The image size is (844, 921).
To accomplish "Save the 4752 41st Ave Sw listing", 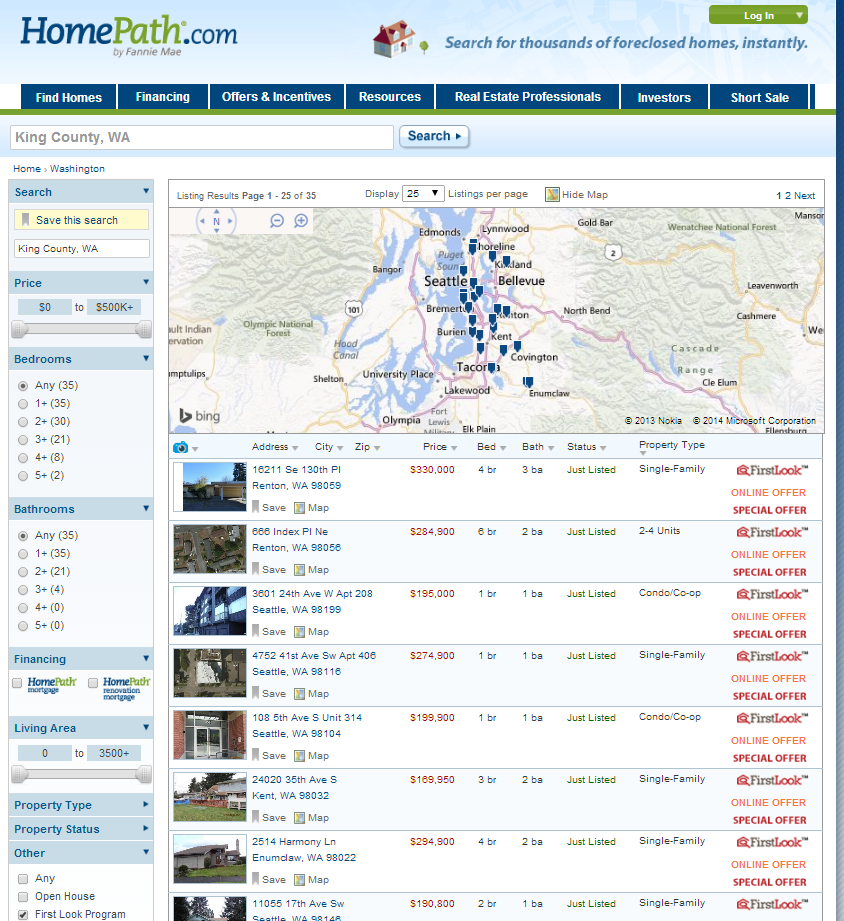I will click(269, 694).
